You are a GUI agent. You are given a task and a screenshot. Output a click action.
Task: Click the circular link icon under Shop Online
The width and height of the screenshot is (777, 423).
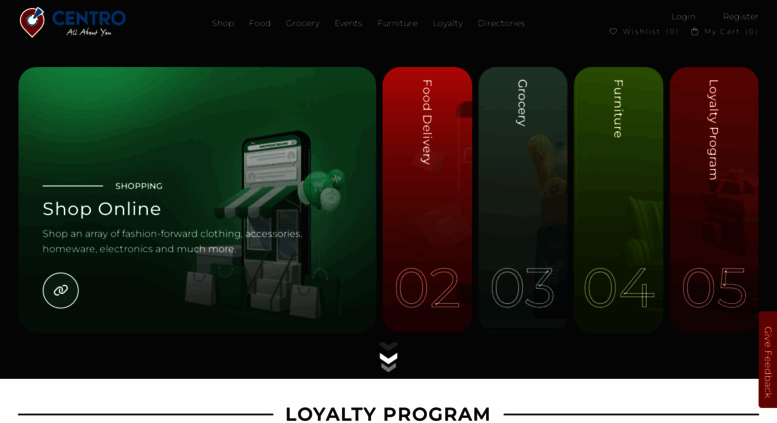pos(60,290)
